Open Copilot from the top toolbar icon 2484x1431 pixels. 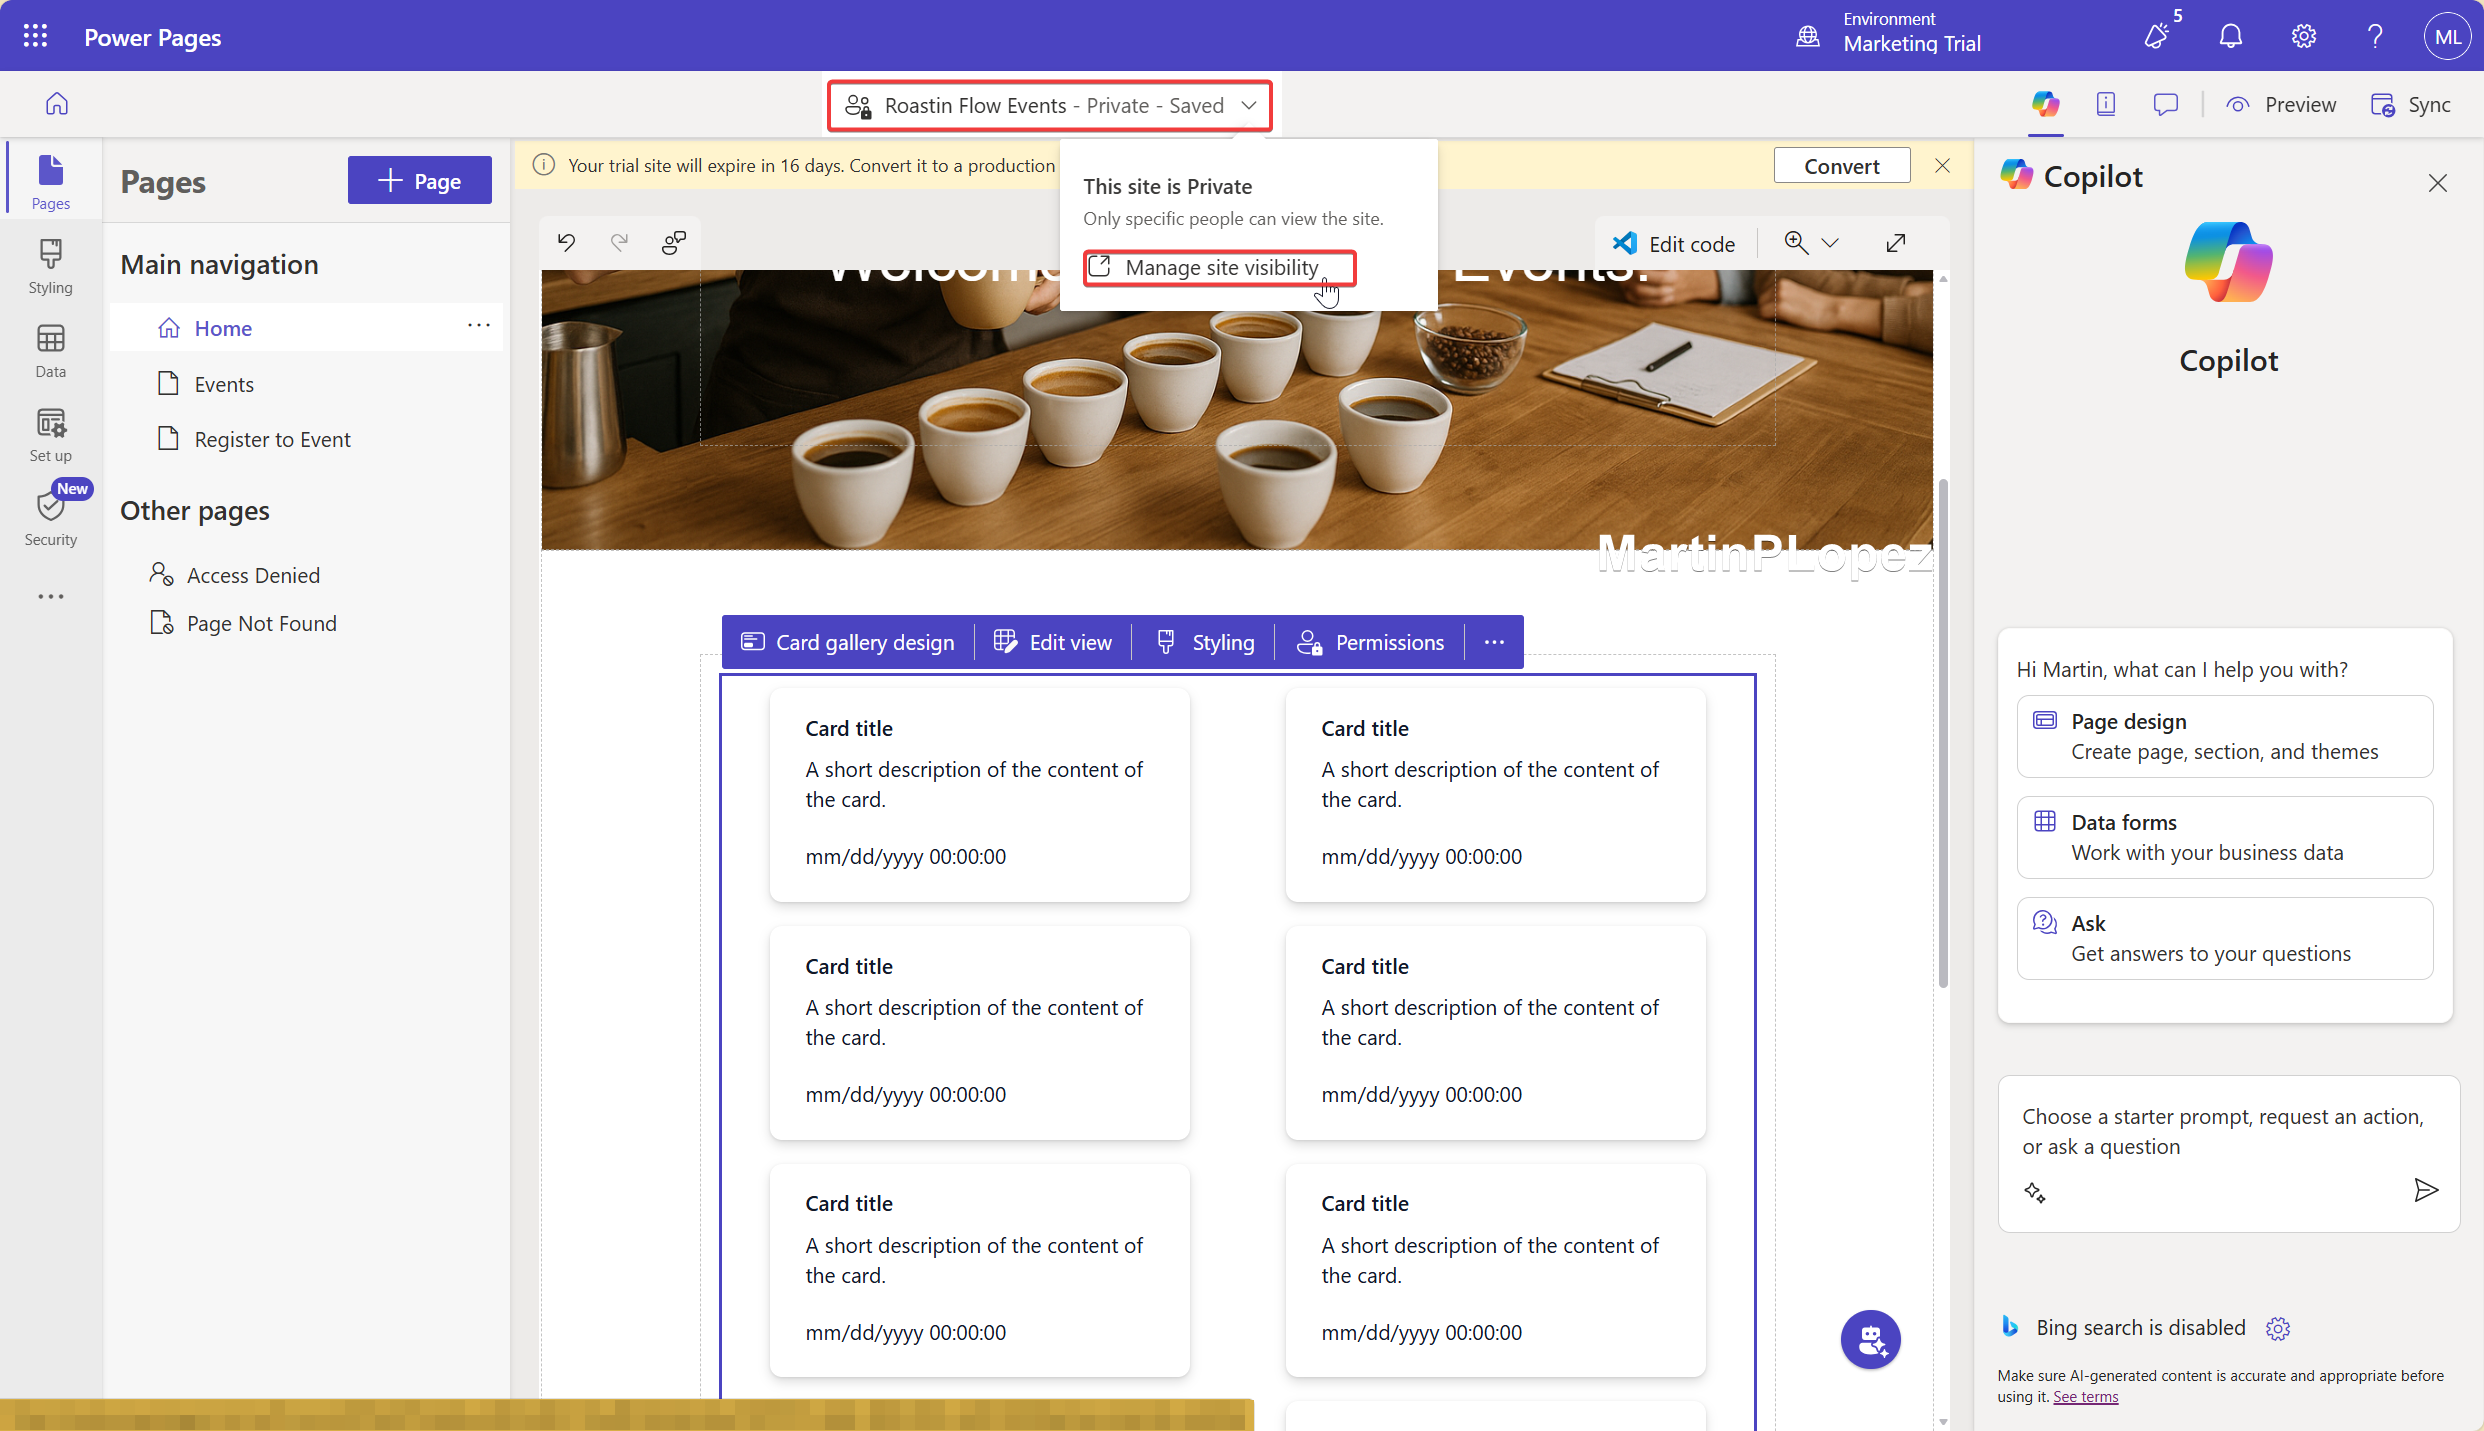(2045, 104)
